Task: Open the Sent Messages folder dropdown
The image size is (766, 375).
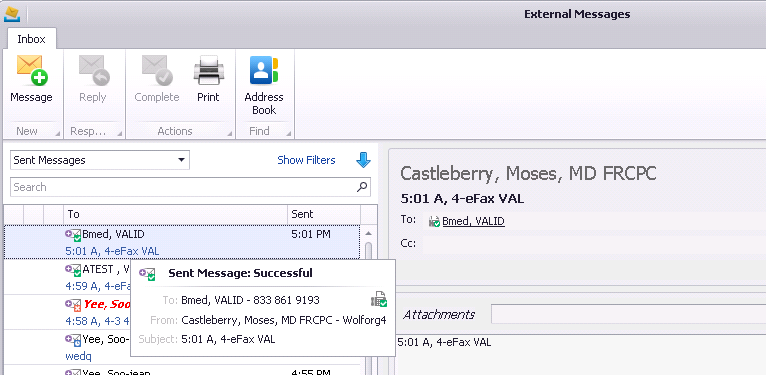Action: pyautogui.click(x=181, y=160)
